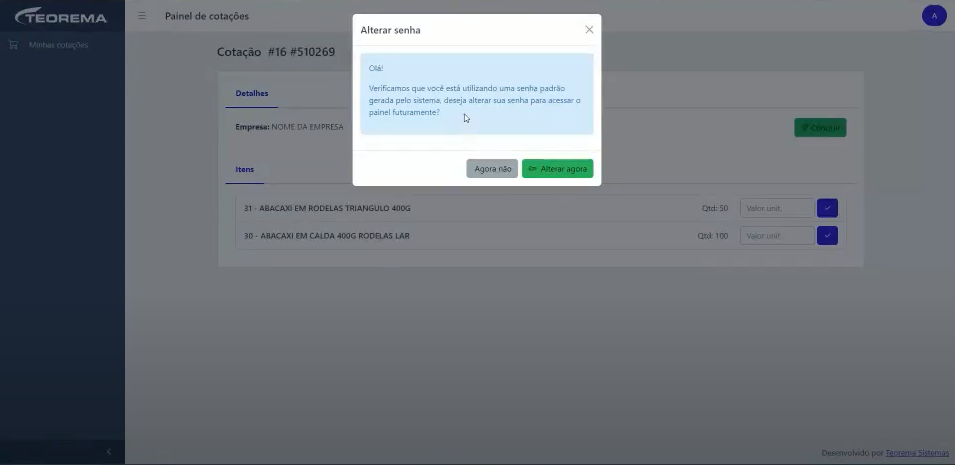Click the shopping cart icon in sidebar
Screen dimensions: 955x465
13,44
